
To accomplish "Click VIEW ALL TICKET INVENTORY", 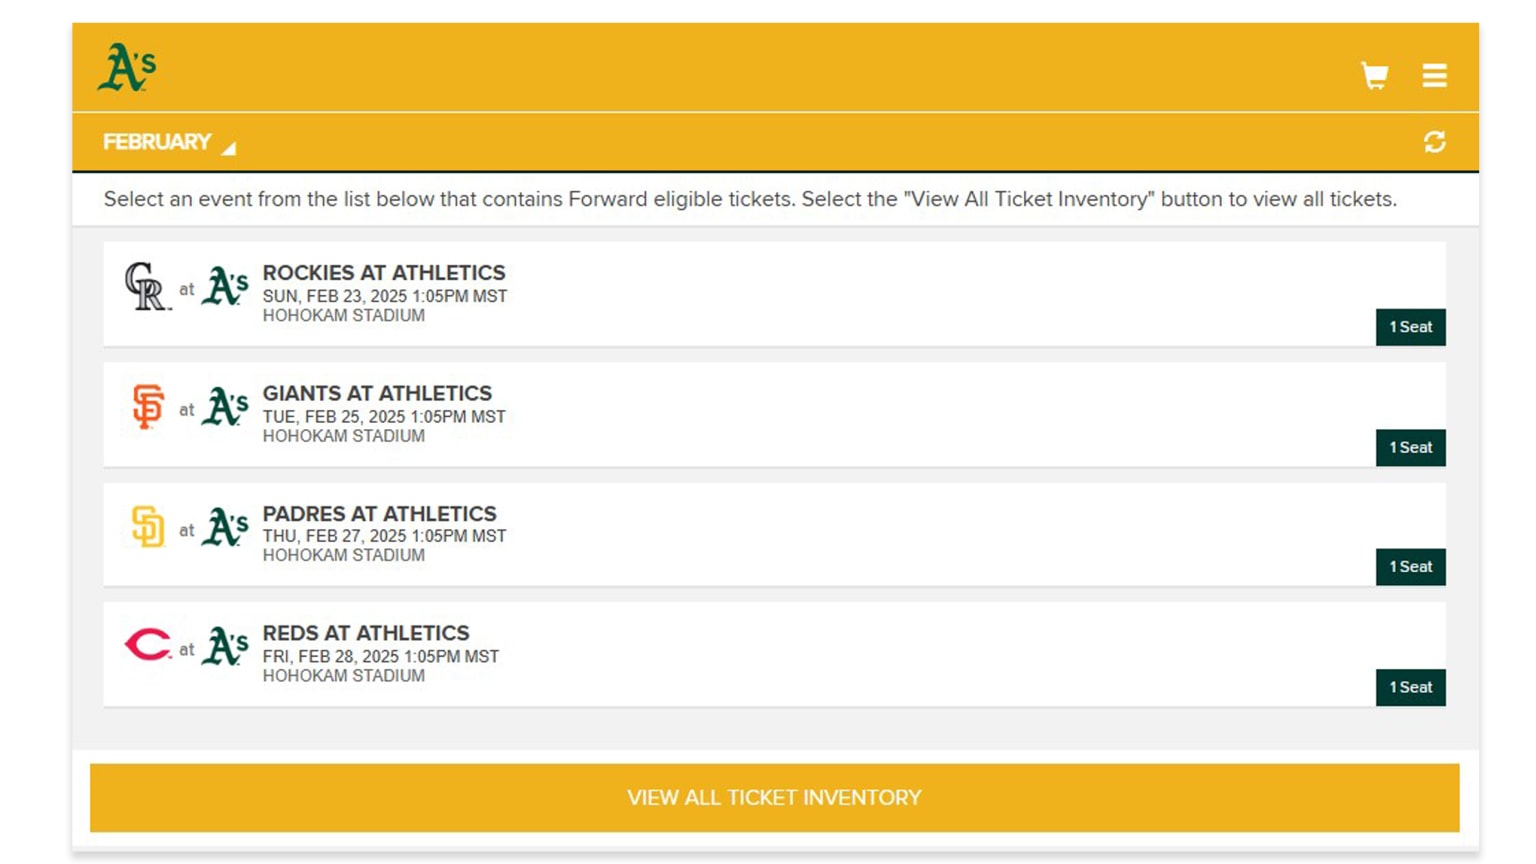I will 772,797.
